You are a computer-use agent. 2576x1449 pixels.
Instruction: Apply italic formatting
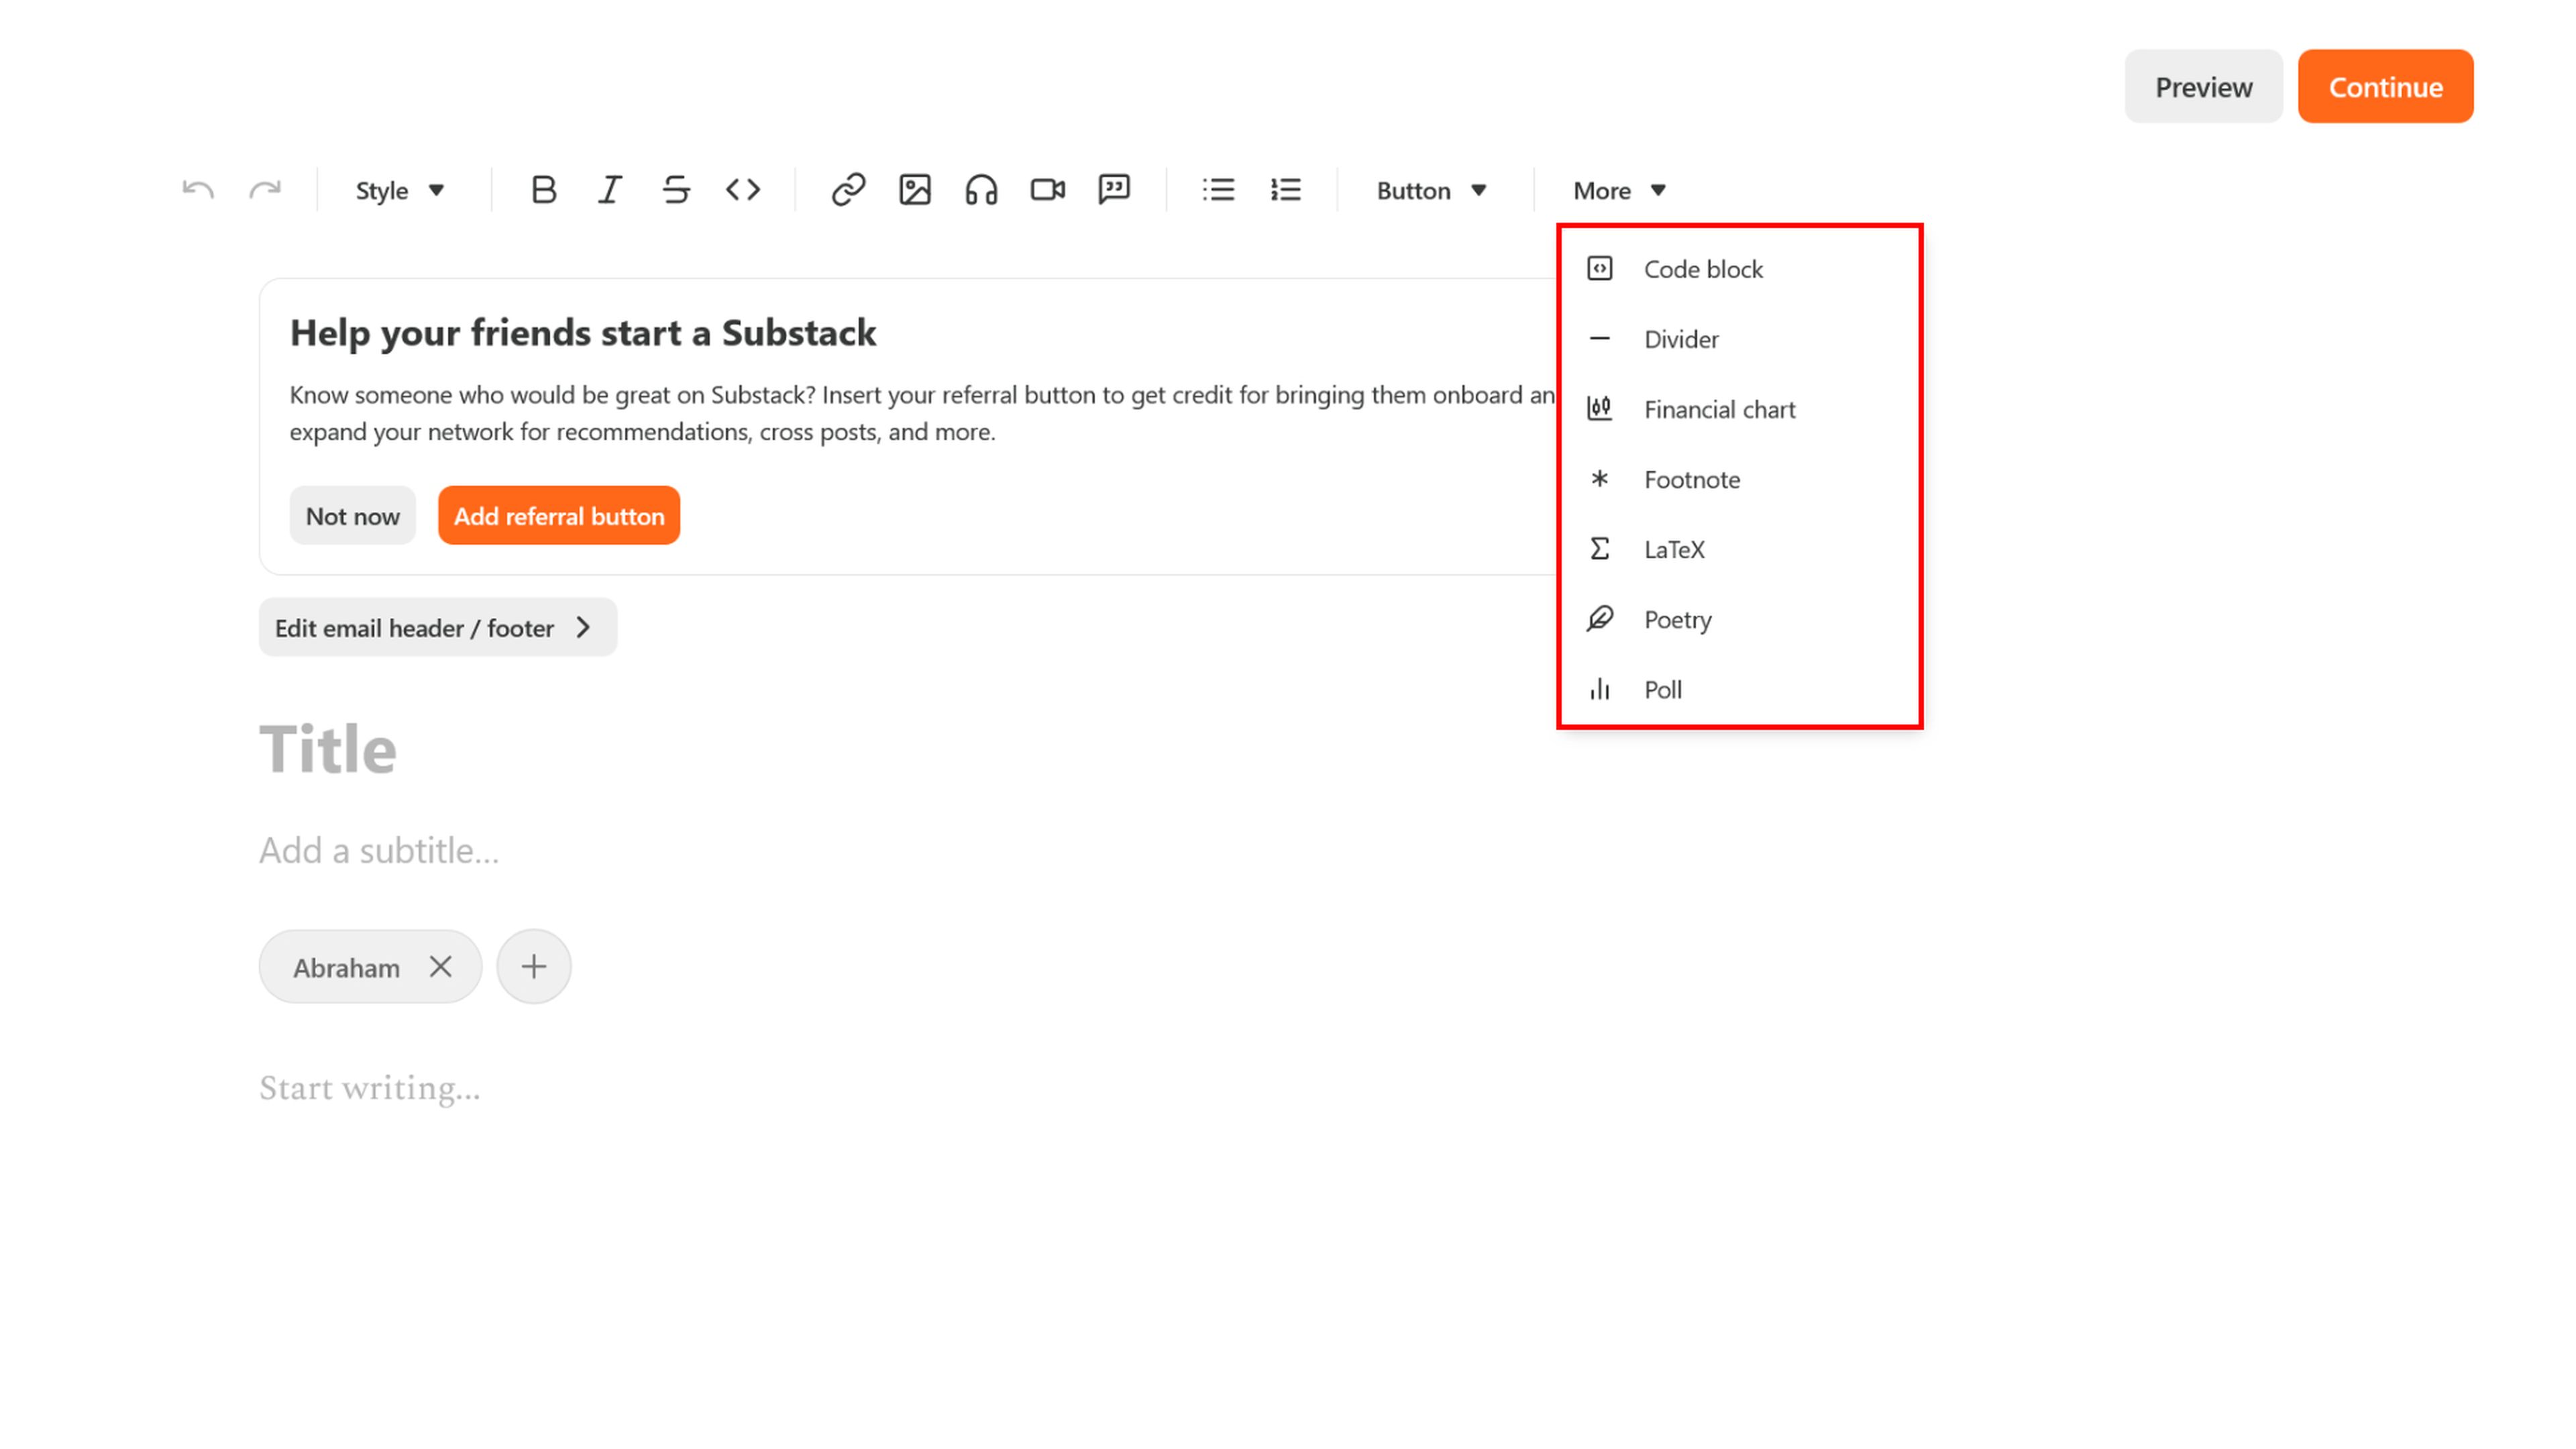click(610, 190)
